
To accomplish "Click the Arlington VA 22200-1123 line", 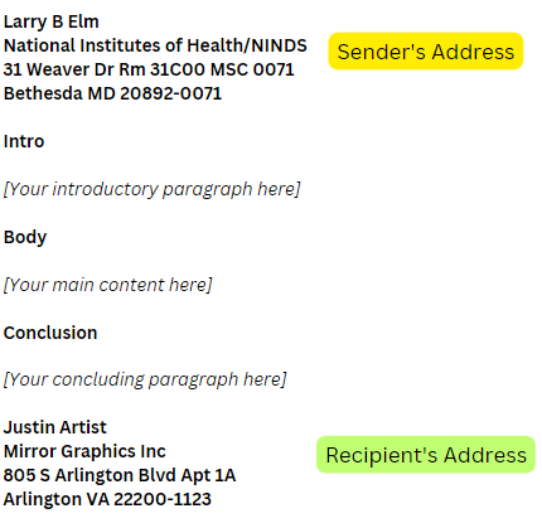I will point(107,499).
